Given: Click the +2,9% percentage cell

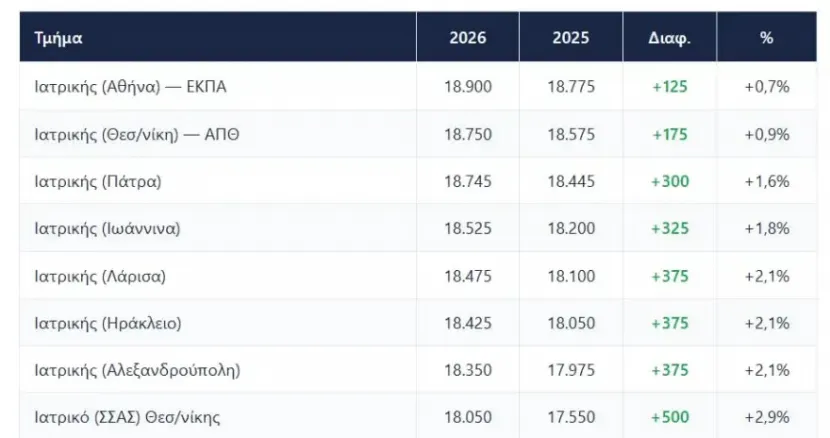Looking at the screenshot, I should (766, 417).
